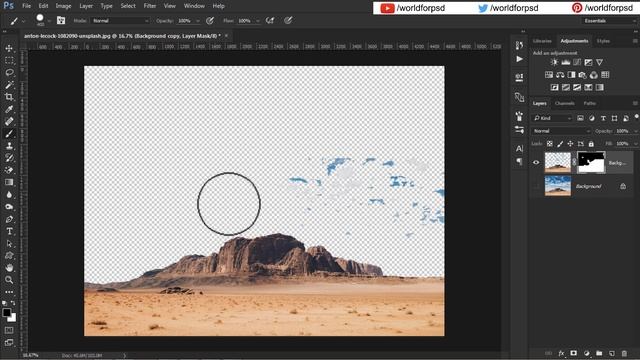Open the tool preset picker arrow
Image resolution: width=640 pixels, height=360 pixels.
point(24,21)
